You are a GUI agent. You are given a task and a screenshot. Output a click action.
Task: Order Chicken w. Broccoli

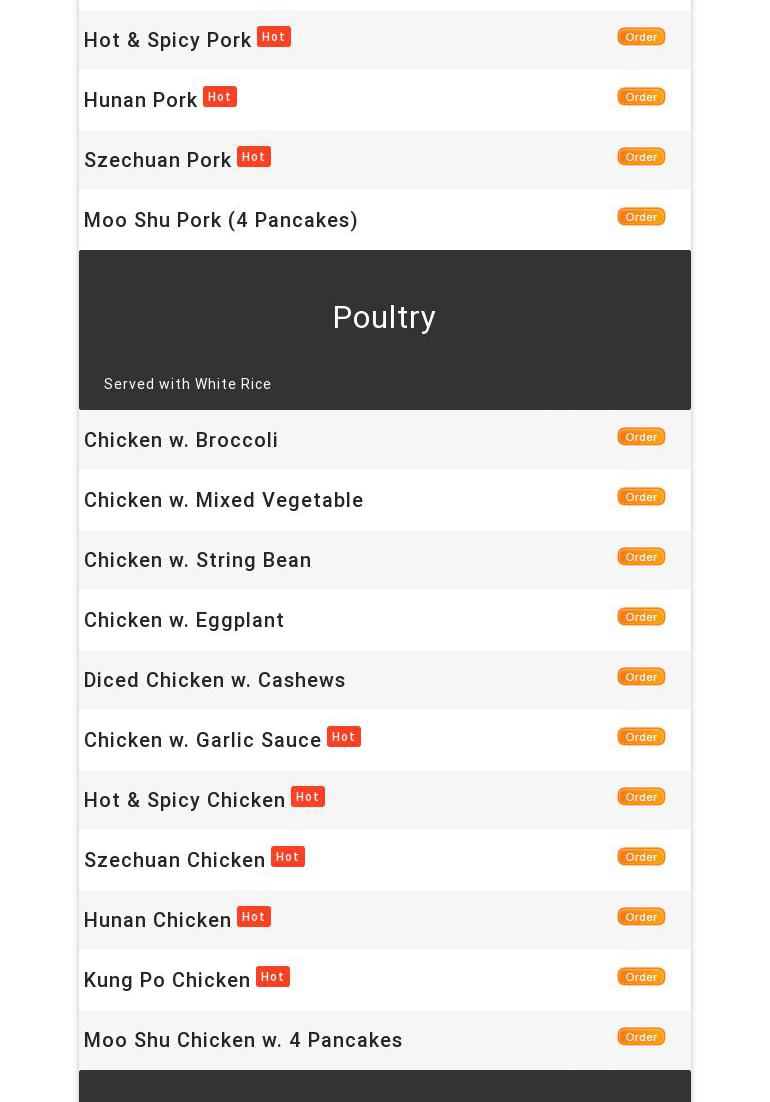(x=641, y=437)
